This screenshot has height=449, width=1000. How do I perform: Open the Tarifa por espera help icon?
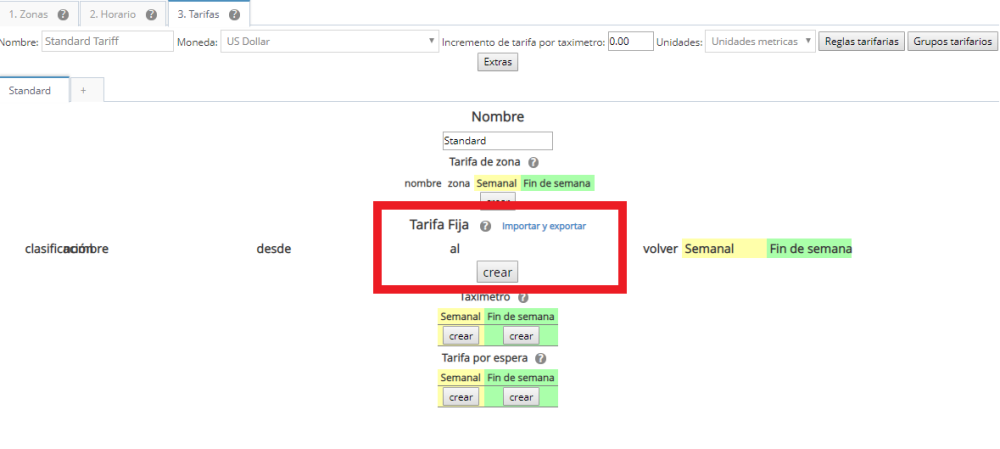[x=541, y=358]
